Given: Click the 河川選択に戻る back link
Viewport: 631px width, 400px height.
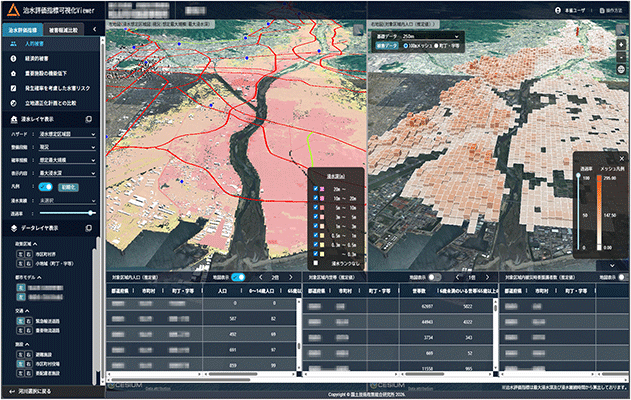Looking at the screenshot, I should tap(31, 391).
